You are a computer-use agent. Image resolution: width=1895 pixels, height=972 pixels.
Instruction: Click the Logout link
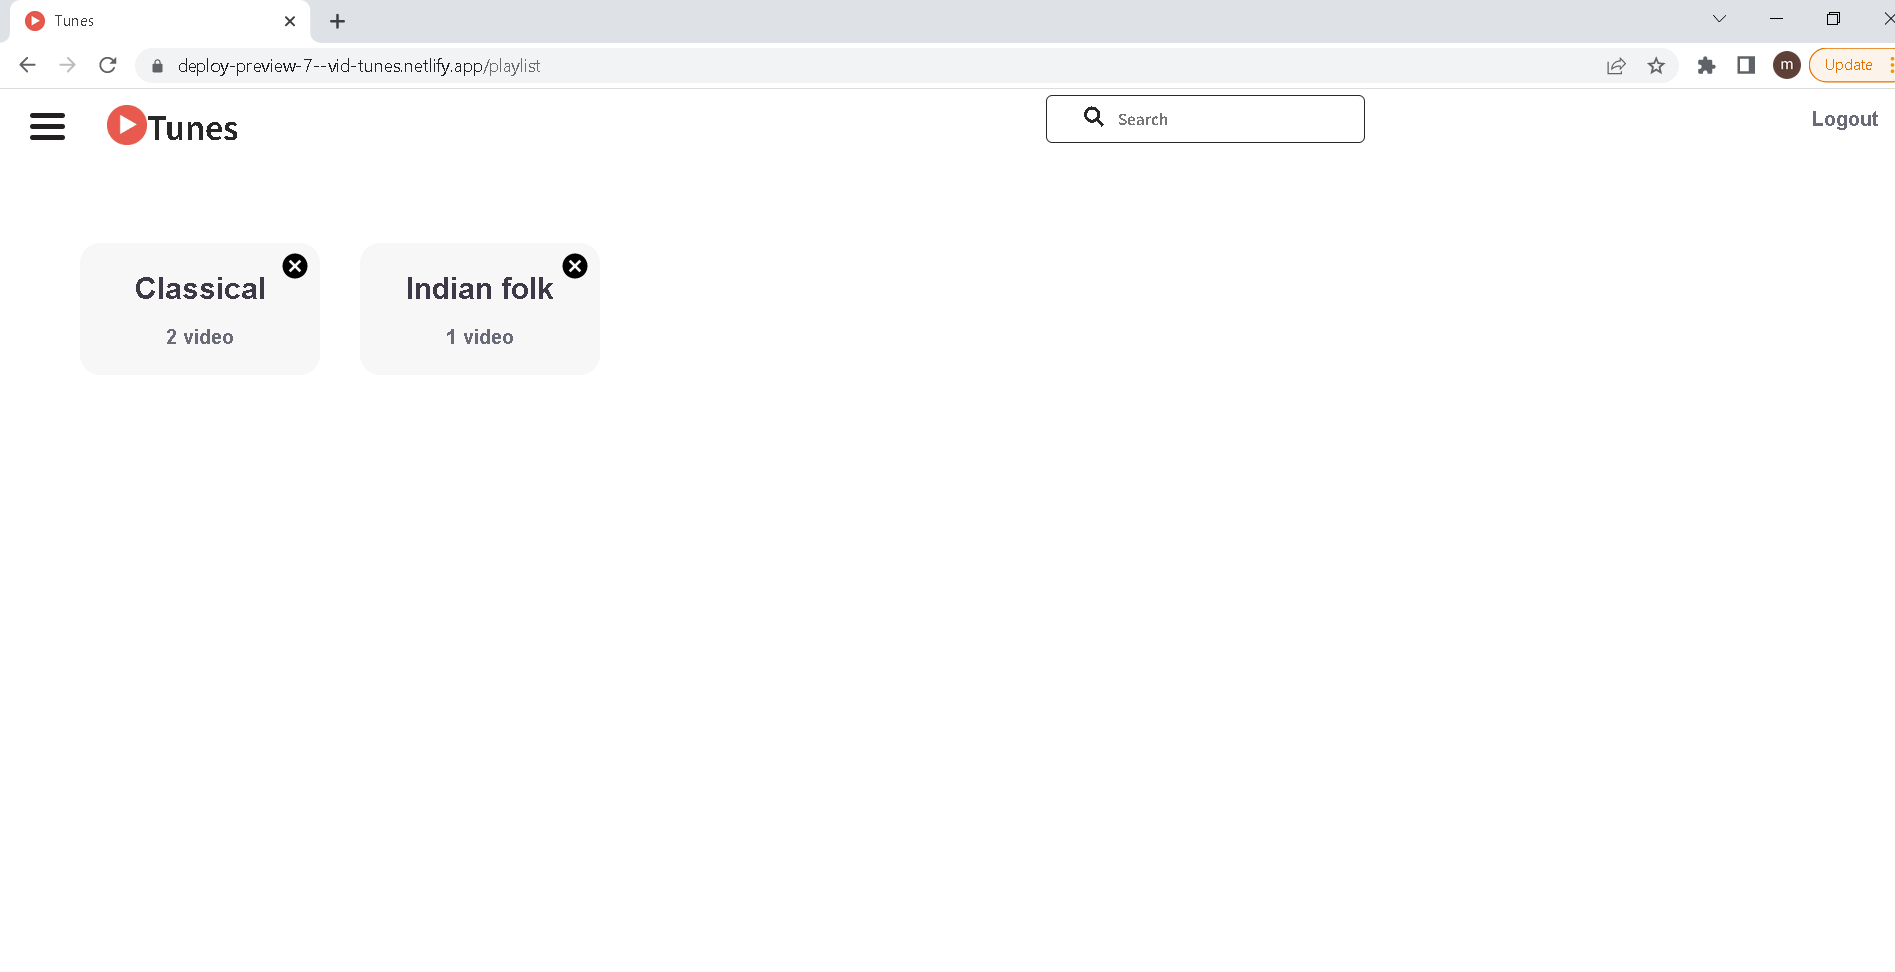tap(1844, 118)
